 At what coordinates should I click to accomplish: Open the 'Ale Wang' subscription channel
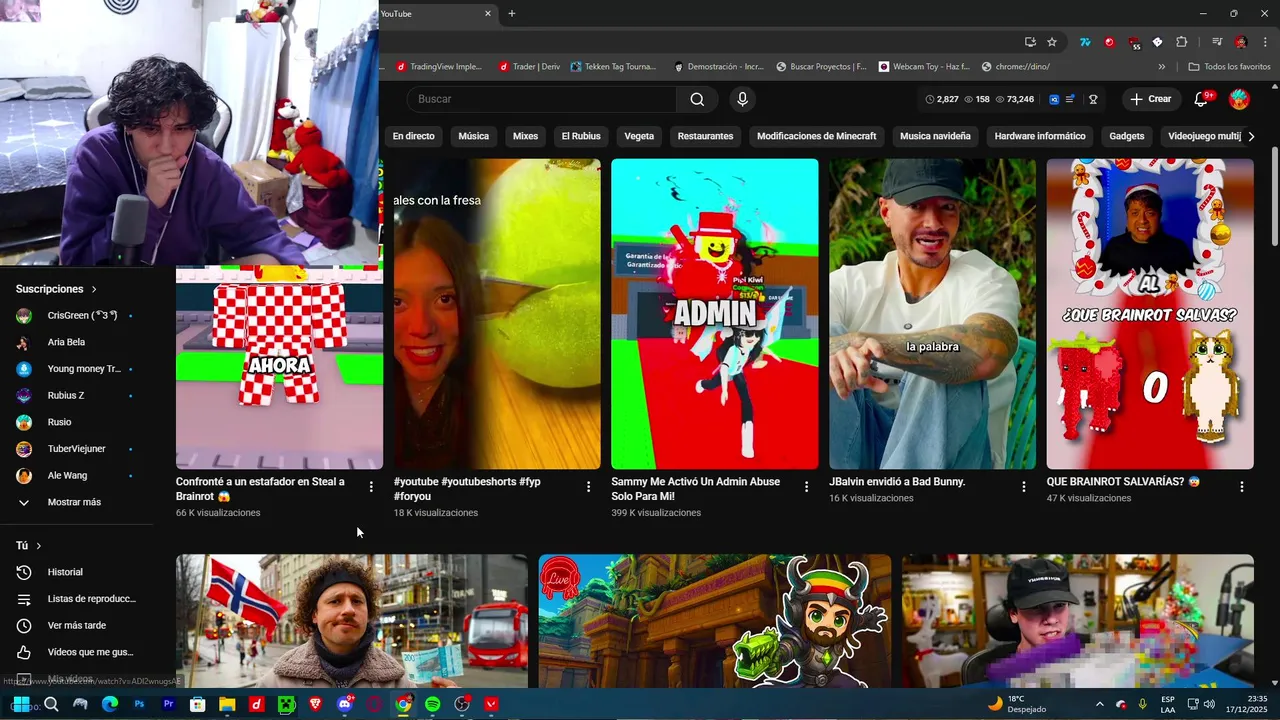pos(67,475)
